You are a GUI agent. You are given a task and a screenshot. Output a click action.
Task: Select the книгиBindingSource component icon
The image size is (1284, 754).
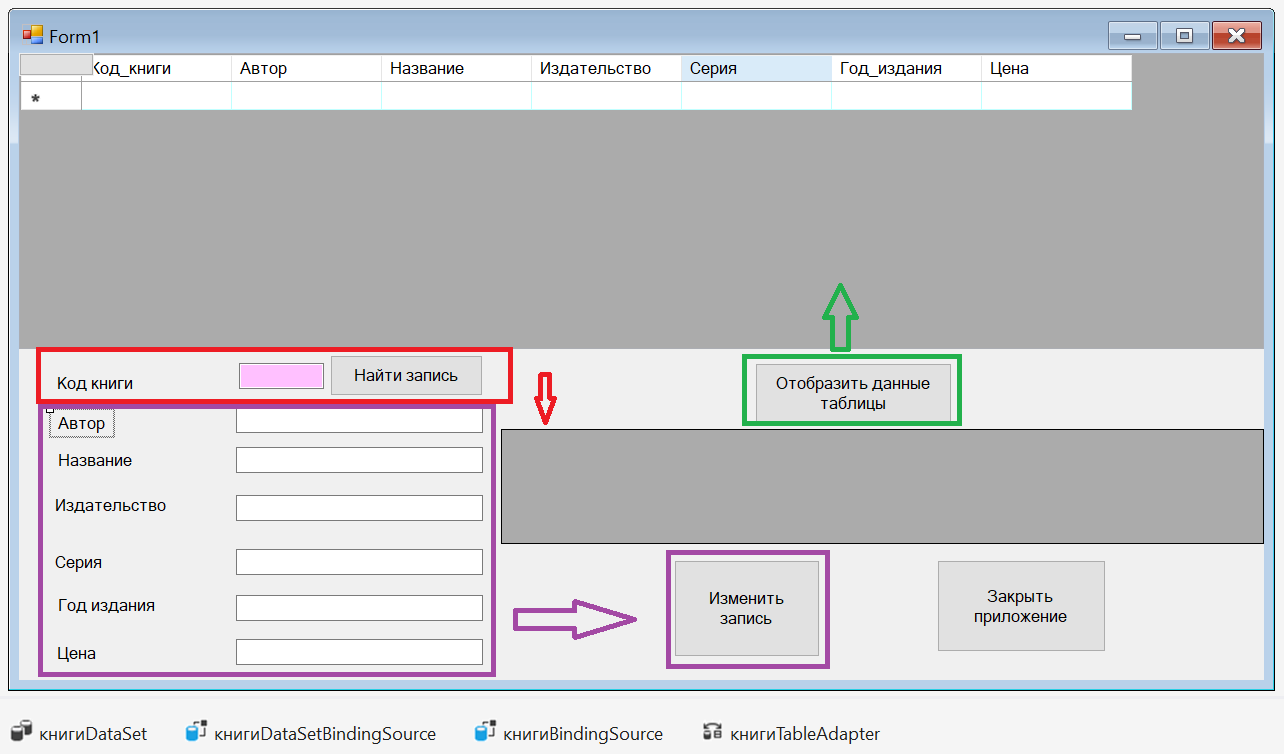tap(486, 733)
